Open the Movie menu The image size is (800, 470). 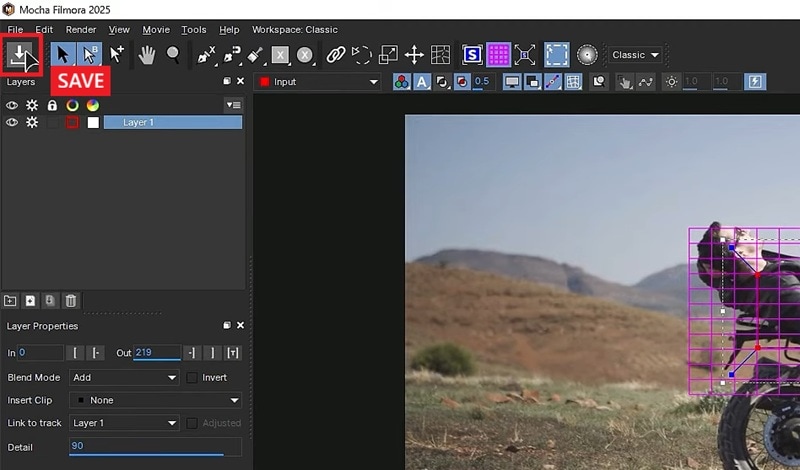(156, 30)
